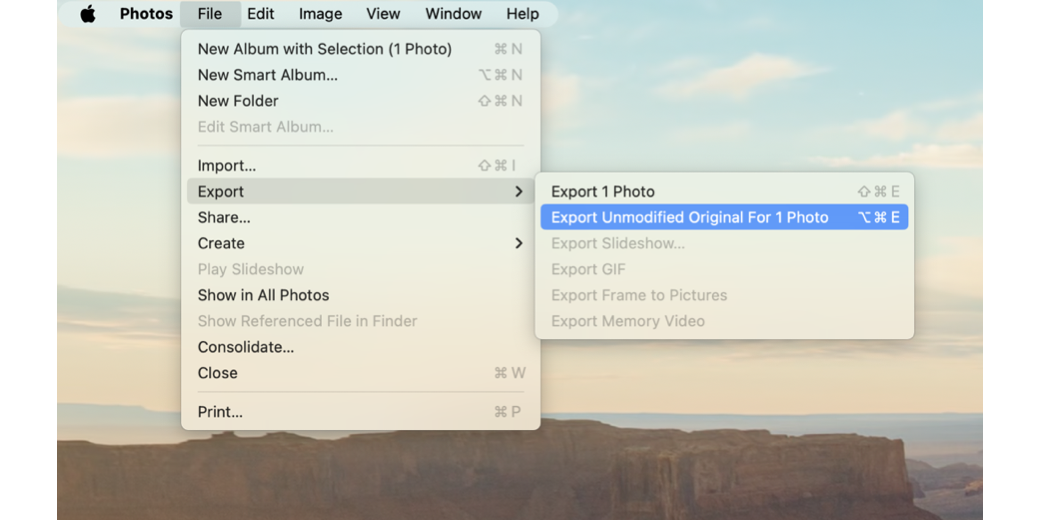Screen dimensions: 1040x520
Task: Select Export 1 Photo
Action: (x=603, y=192)
